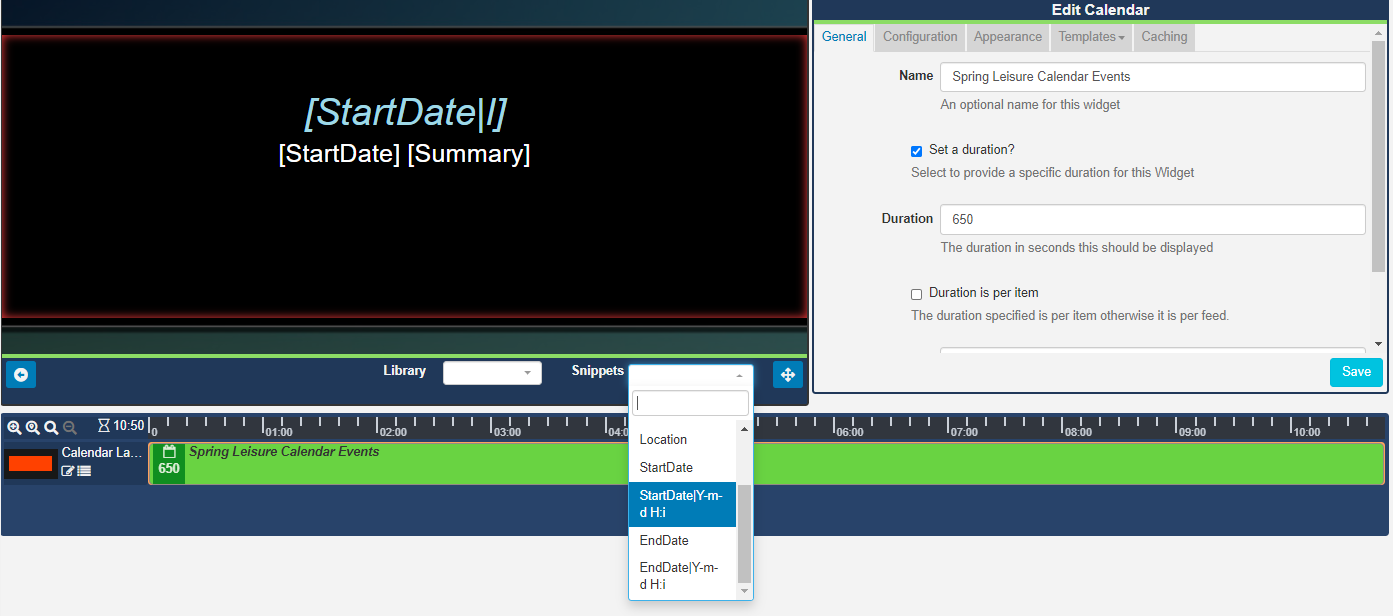Click the edit icon under Calendar Layout region
This screenshot has height=616, width=1393.
(68, 471)
